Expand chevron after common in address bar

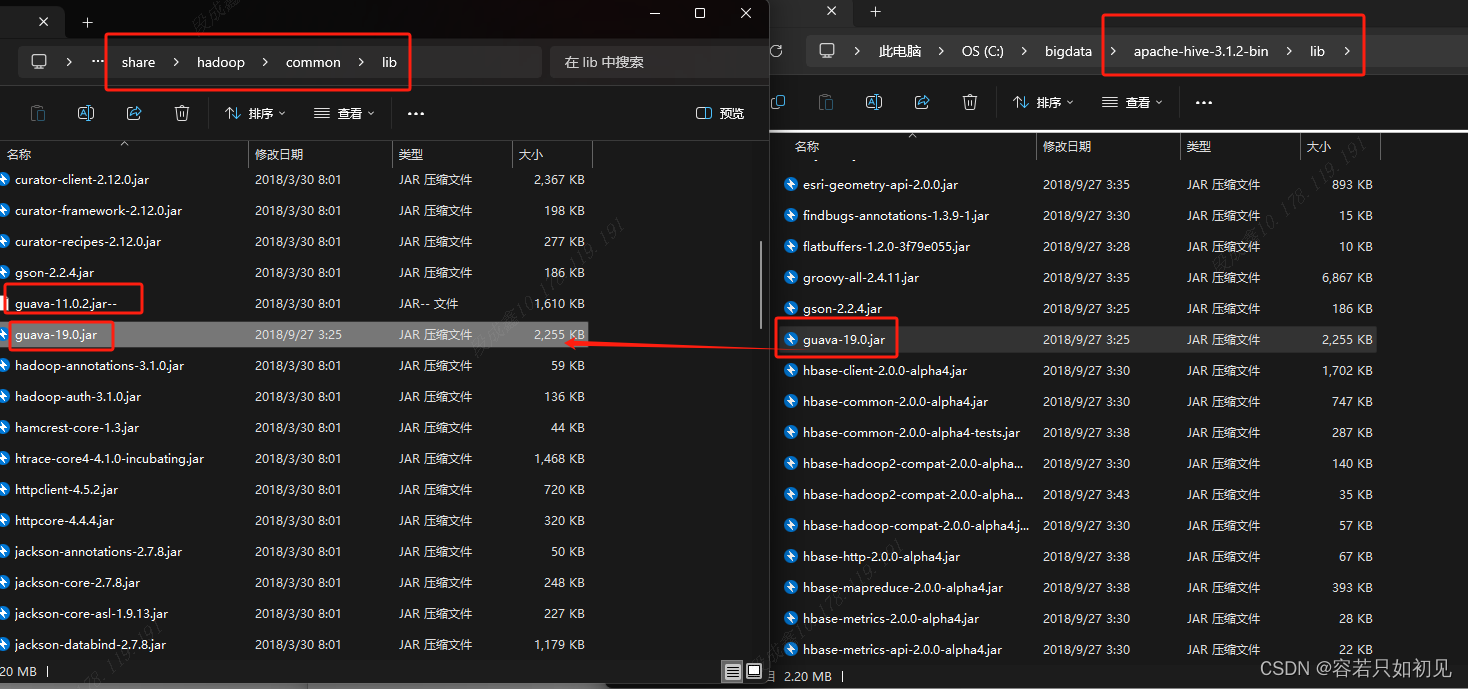pyautogui.click(x=361, y=62)
